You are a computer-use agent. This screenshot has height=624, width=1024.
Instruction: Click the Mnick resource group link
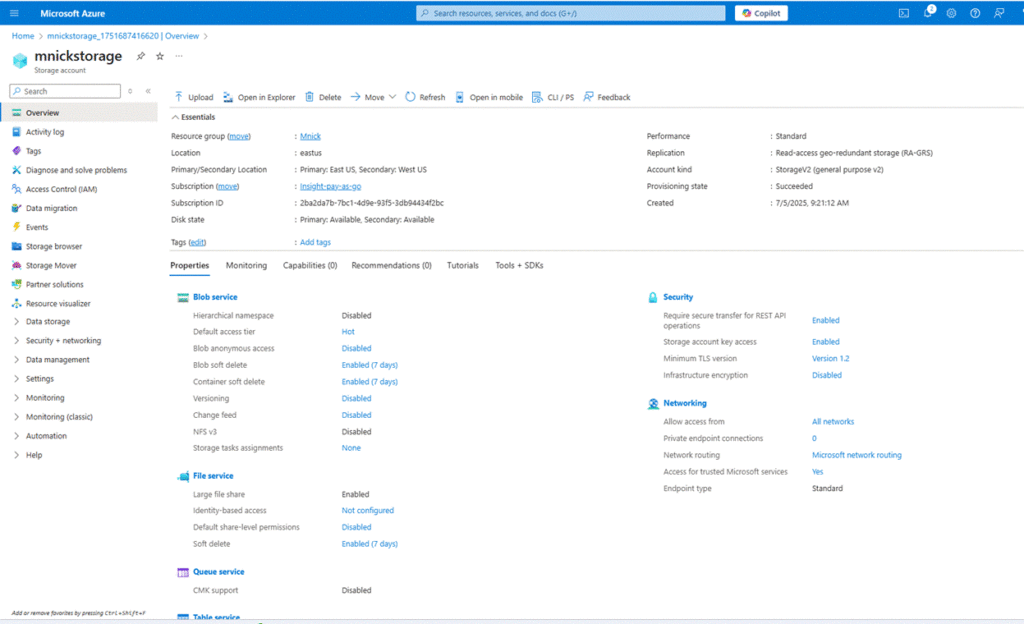[310, 136]
